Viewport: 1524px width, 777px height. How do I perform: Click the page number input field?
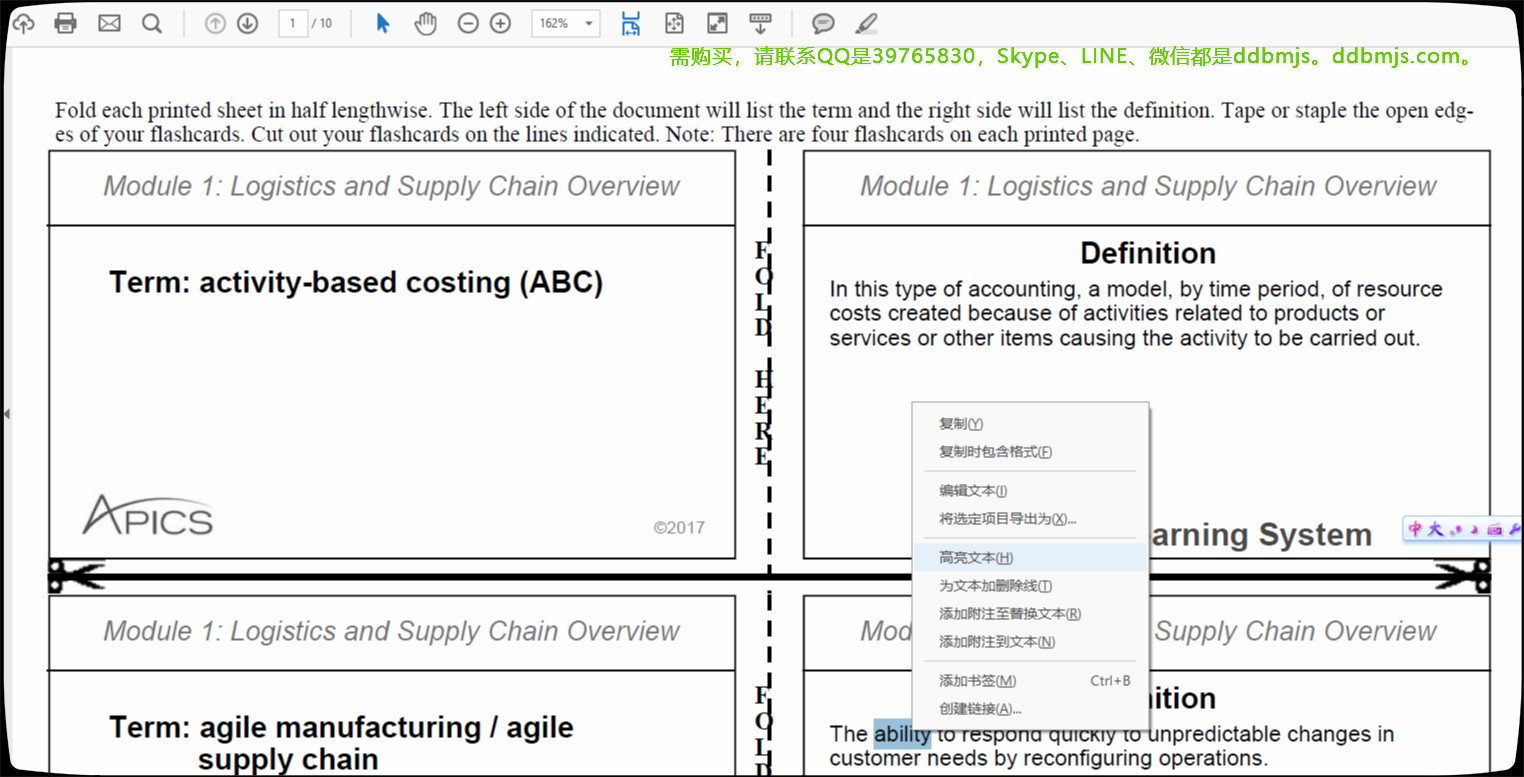(x=293, y=23)
